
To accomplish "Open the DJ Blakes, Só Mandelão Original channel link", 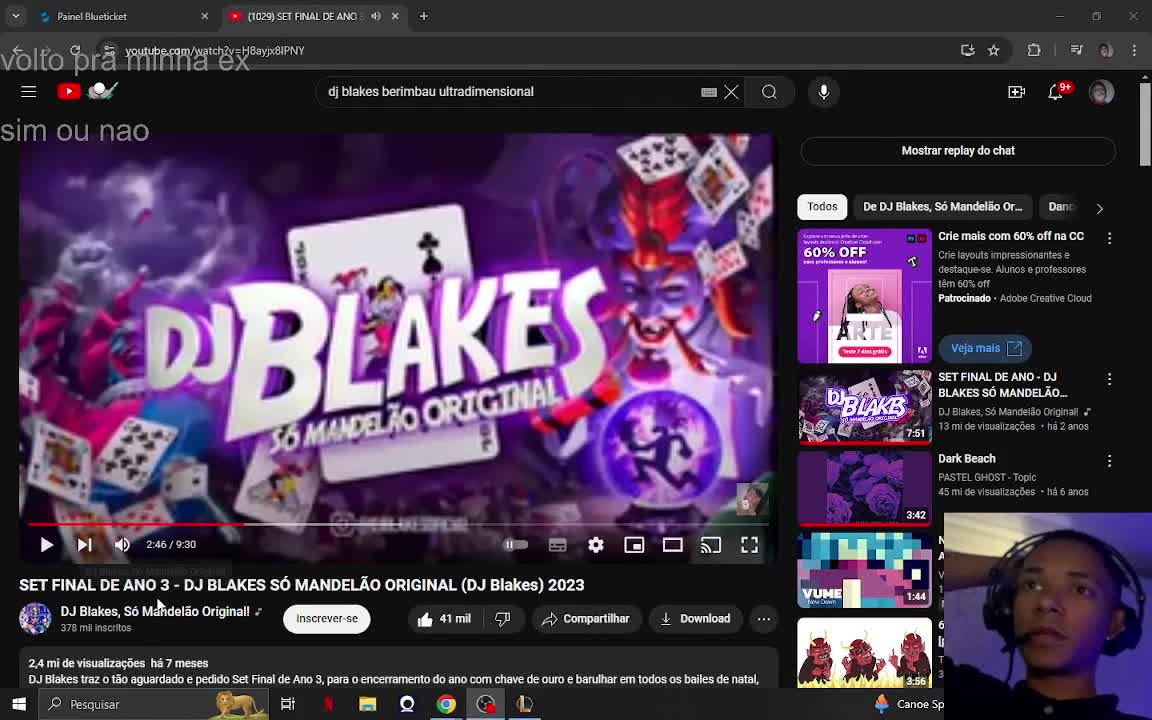I will [x=155, y=611].
